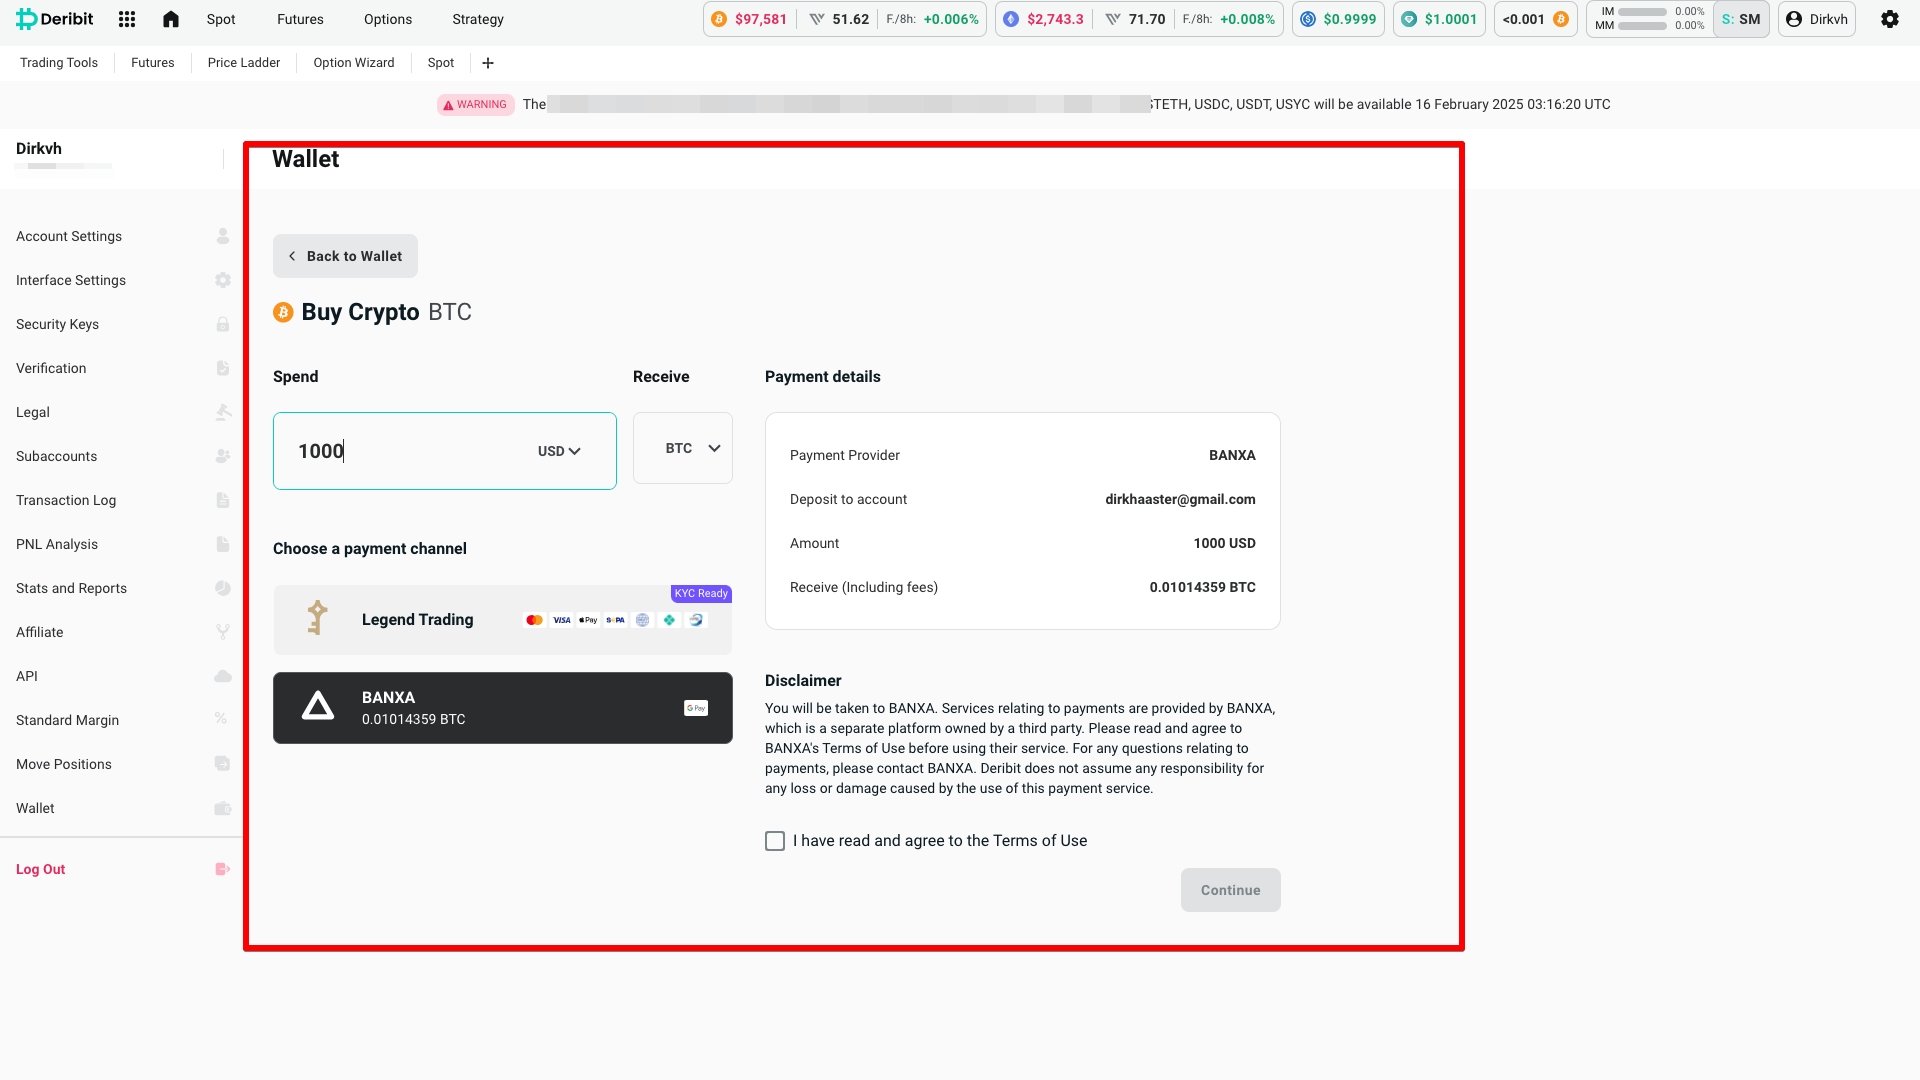Add a new tab with plus icon

click(488, 63)
